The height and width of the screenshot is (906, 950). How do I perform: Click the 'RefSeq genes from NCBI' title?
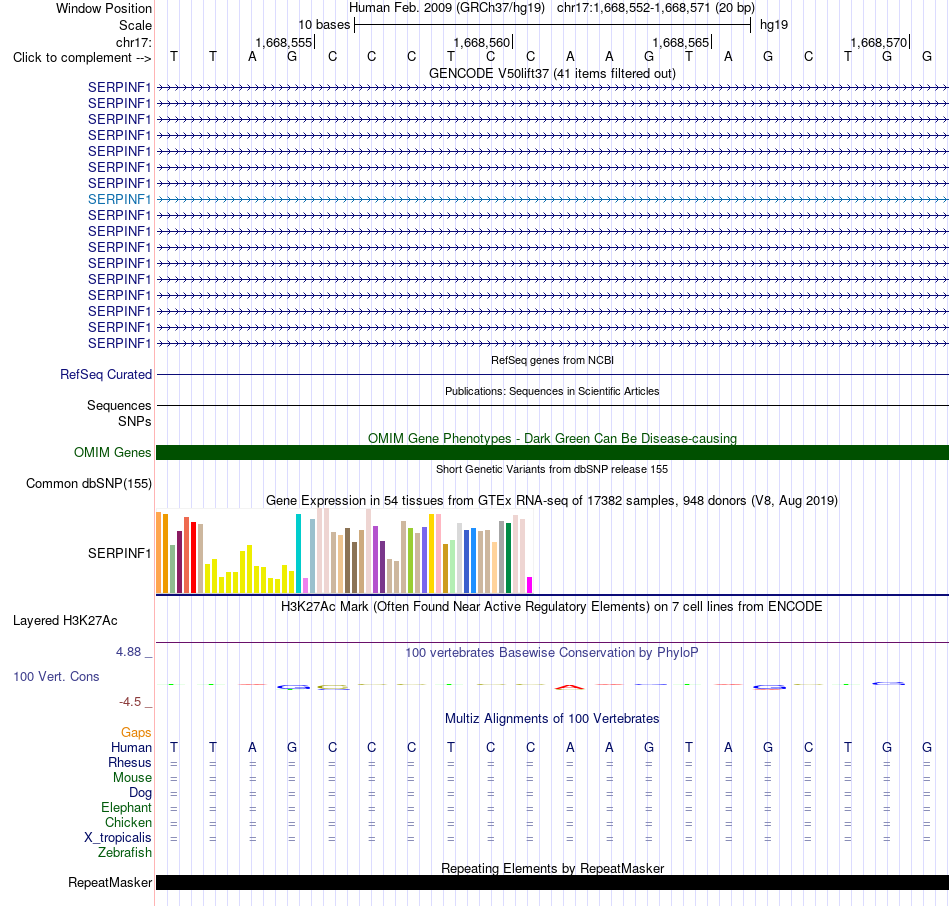[x=552, y=360]
